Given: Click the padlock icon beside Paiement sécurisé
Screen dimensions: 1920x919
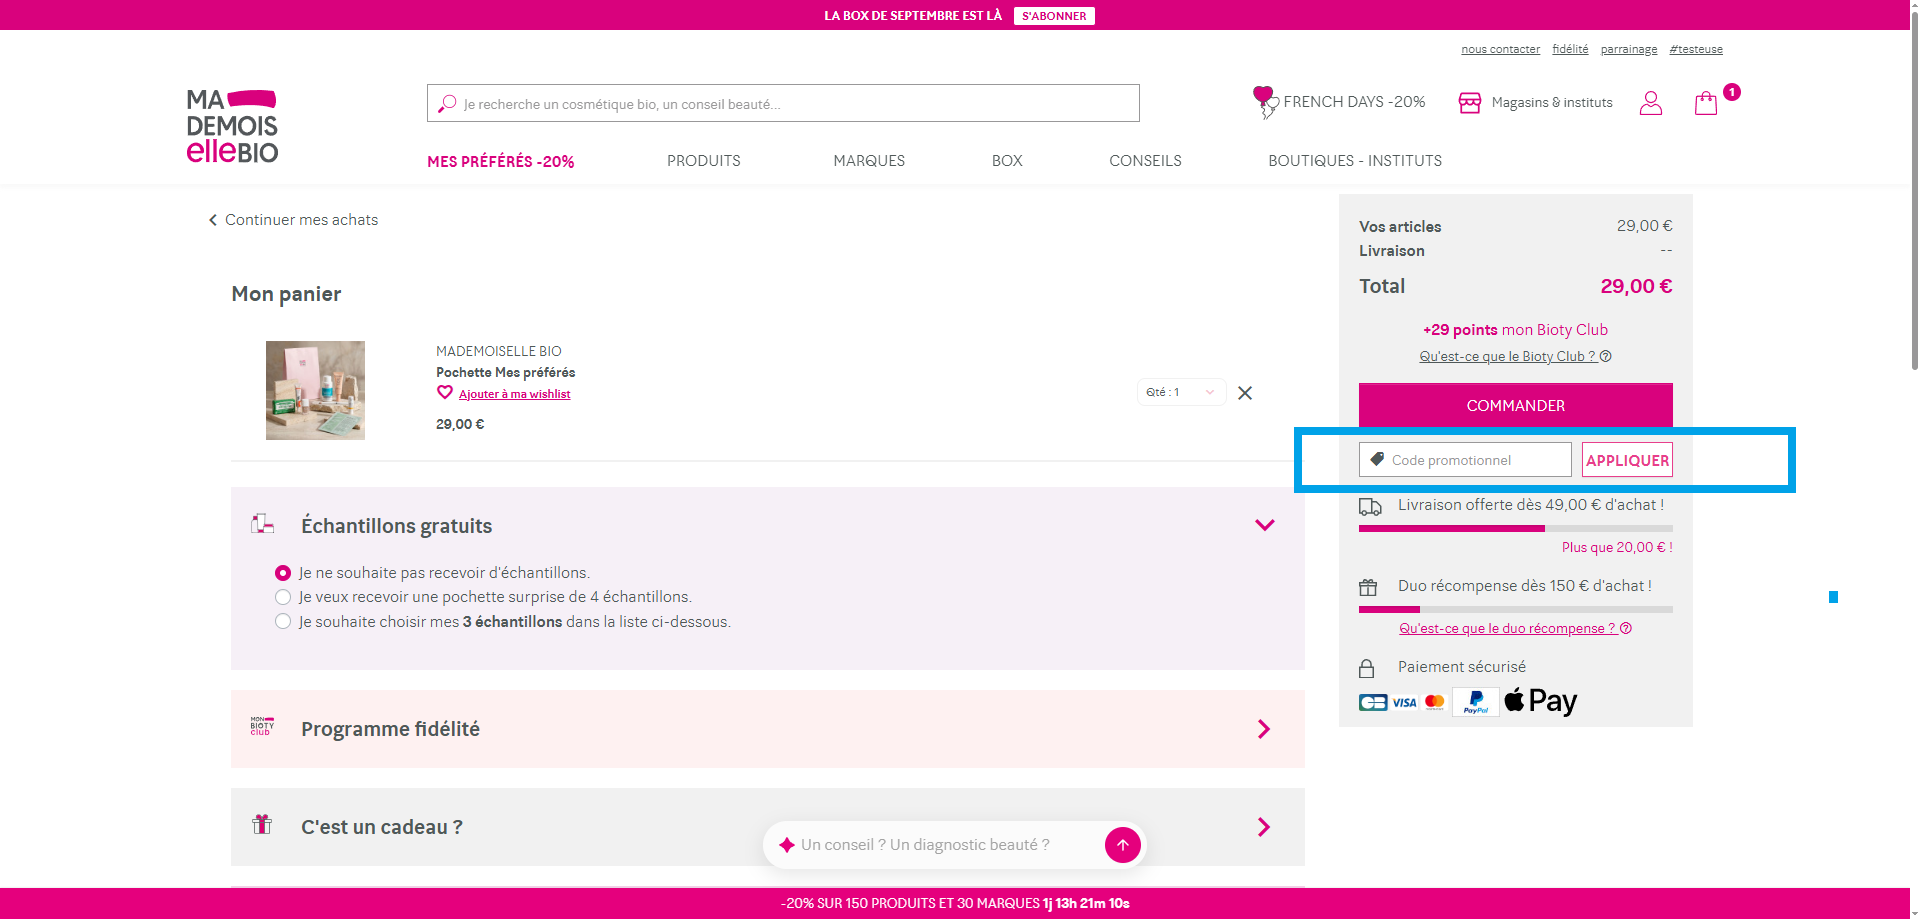Looking at the screenshot, I should pos(1366,668).
